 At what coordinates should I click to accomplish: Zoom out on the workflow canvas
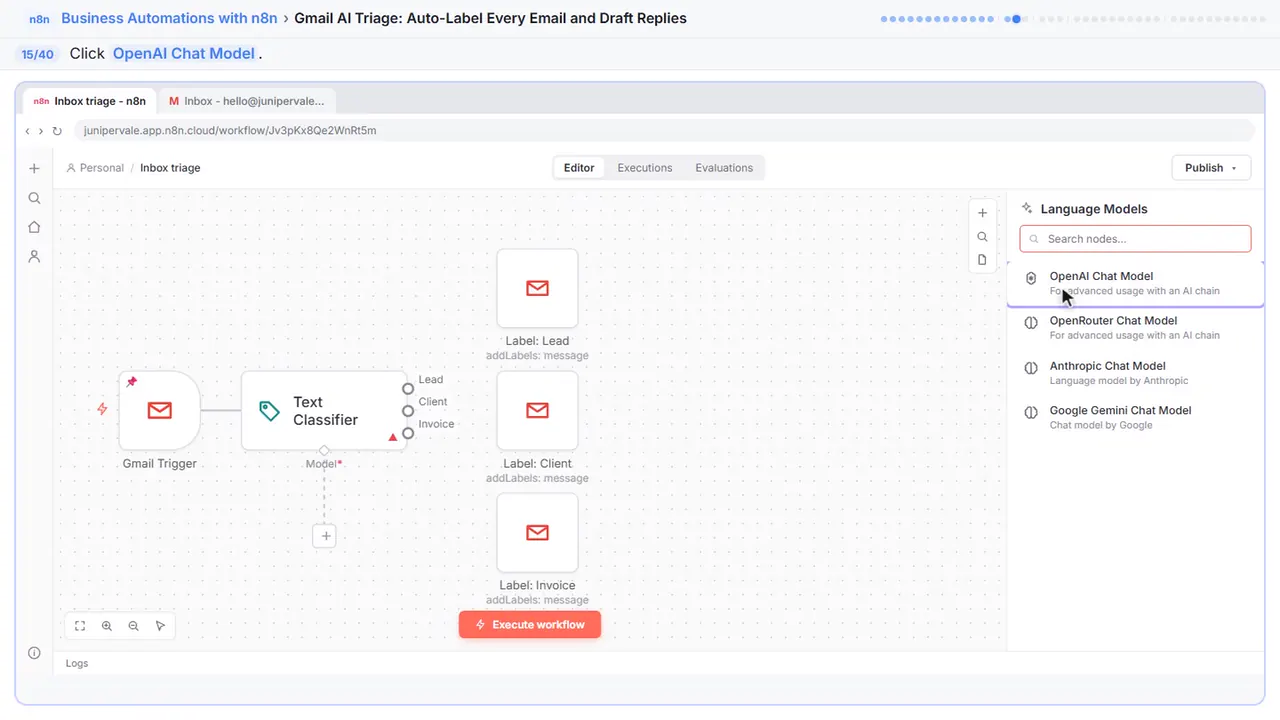pyautogui.click(x=134, y=626)
